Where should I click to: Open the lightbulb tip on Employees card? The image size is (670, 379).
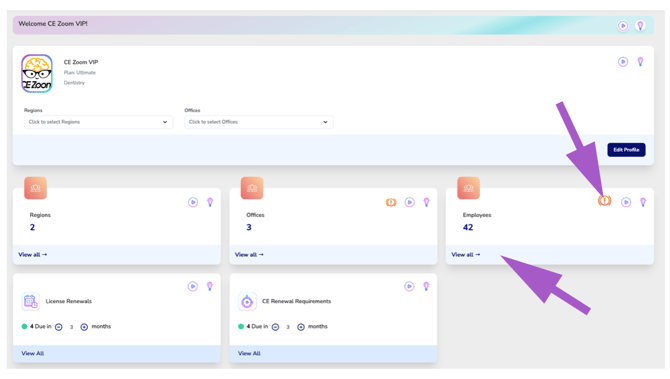(x=643, y=202)
